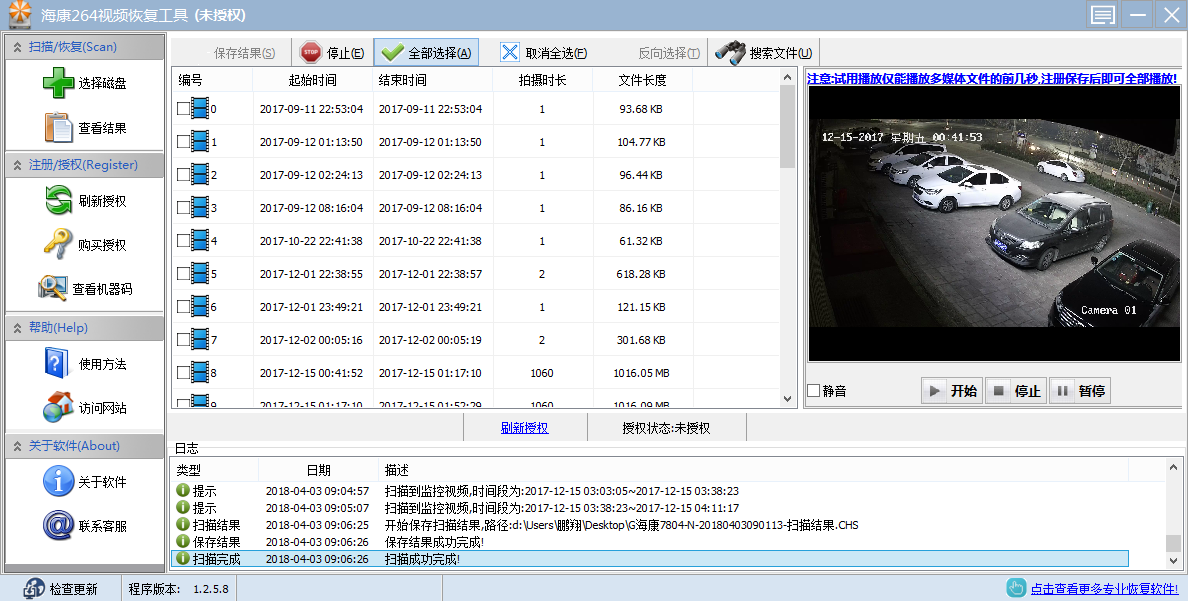
Task: Open 关于软件 info icon
Action: (x=58, y=481)
